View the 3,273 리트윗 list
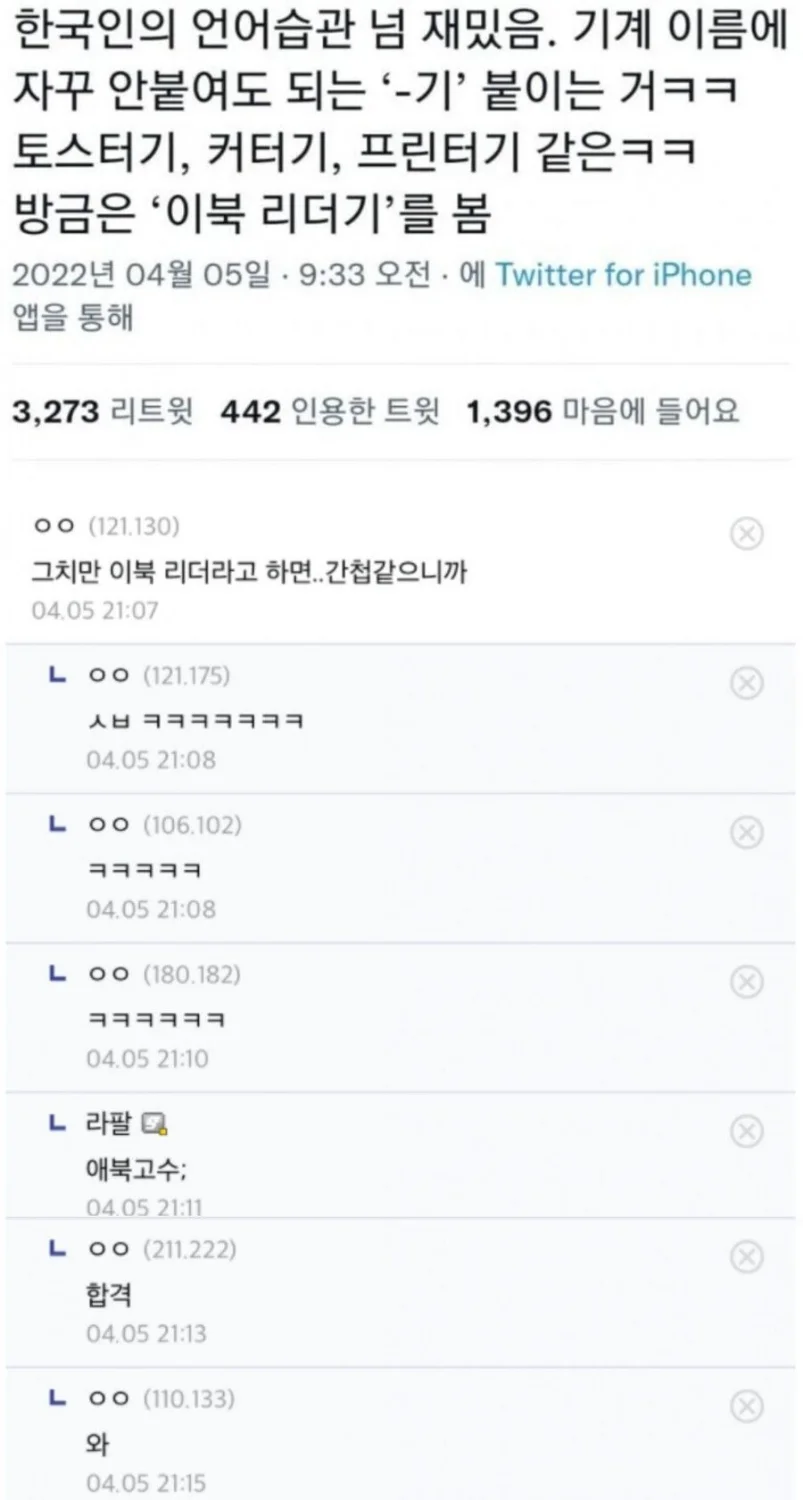This screenshot has height=1500, width=803. pos(104,412)
